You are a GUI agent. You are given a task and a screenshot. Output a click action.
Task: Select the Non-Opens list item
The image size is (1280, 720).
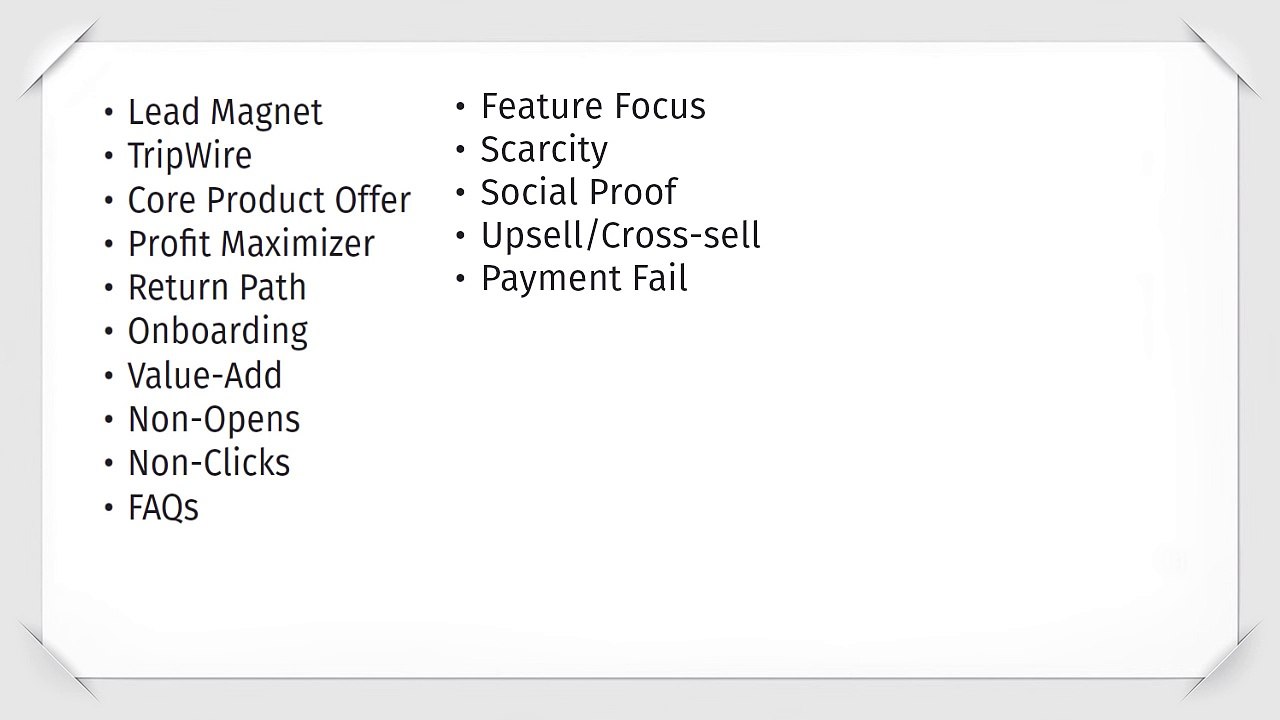tap(214, 420)
